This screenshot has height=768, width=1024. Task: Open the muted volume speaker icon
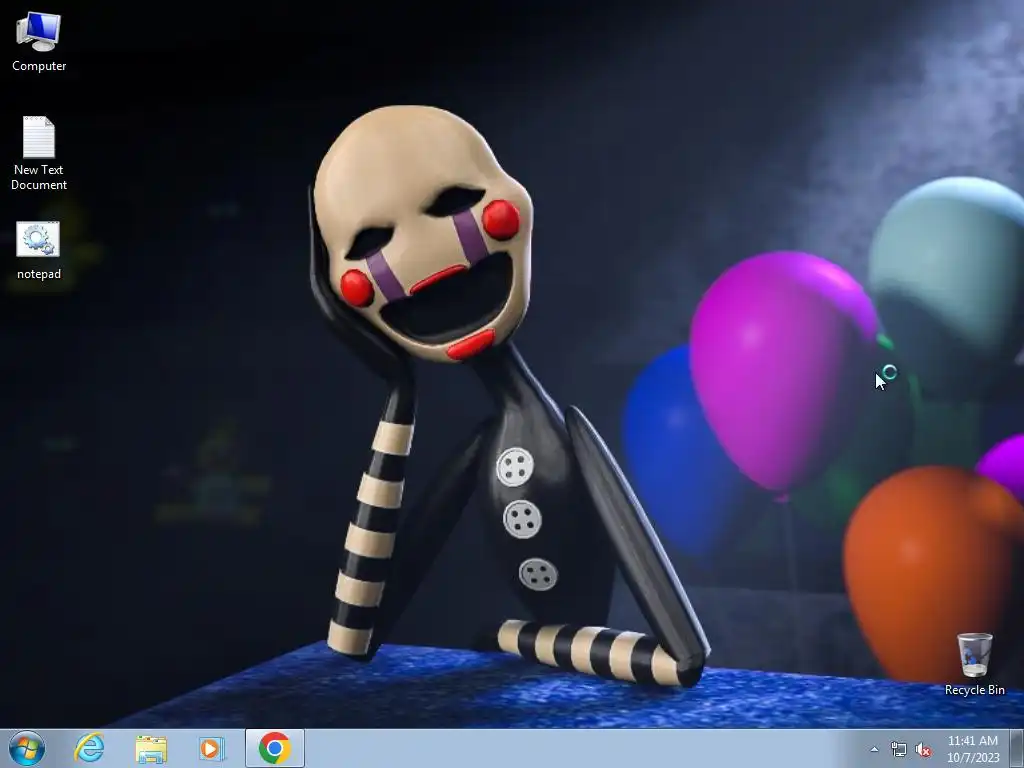pos(923,750)
